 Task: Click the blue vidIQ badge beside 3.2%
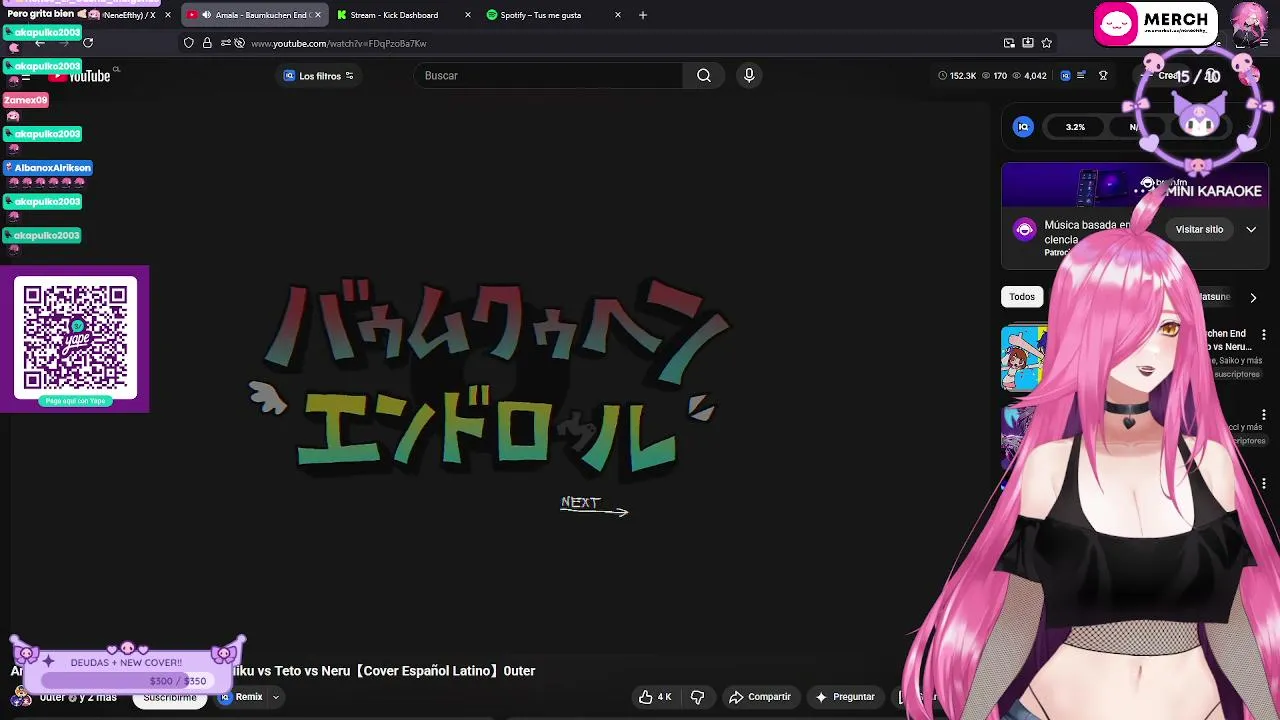[x=1023, y=127]
